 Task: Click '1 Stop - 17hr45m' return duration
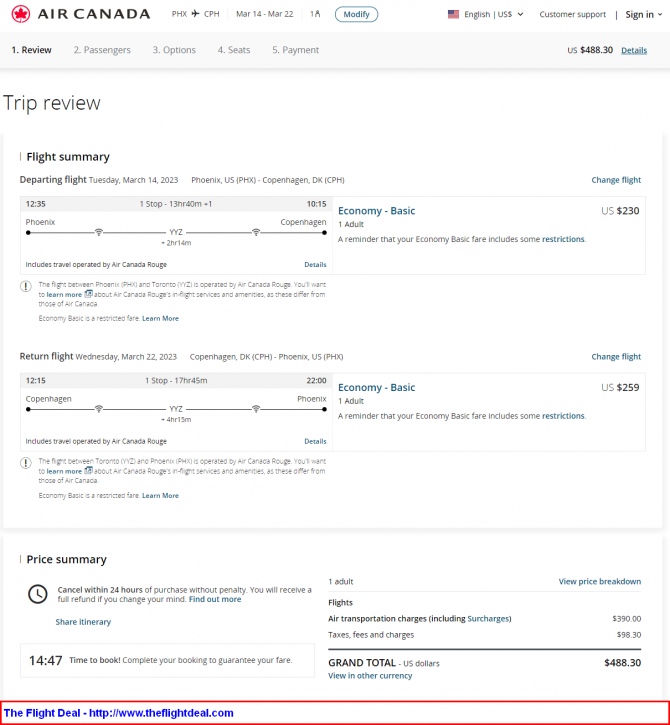pyautogui.click(x=176, y=381)
